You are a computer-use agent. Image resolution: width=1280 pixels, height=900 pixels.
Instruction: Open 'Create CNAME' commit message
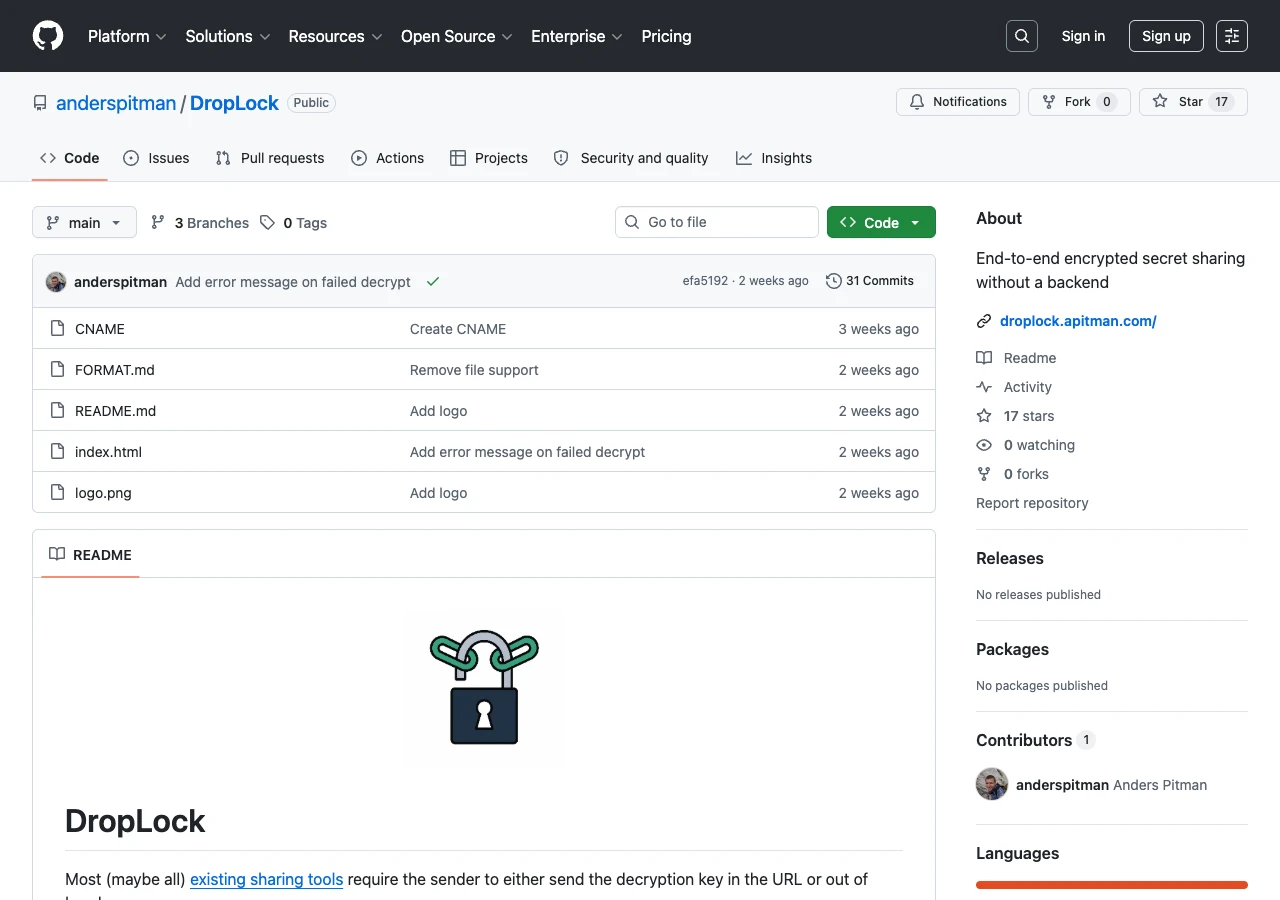(458, 329)
